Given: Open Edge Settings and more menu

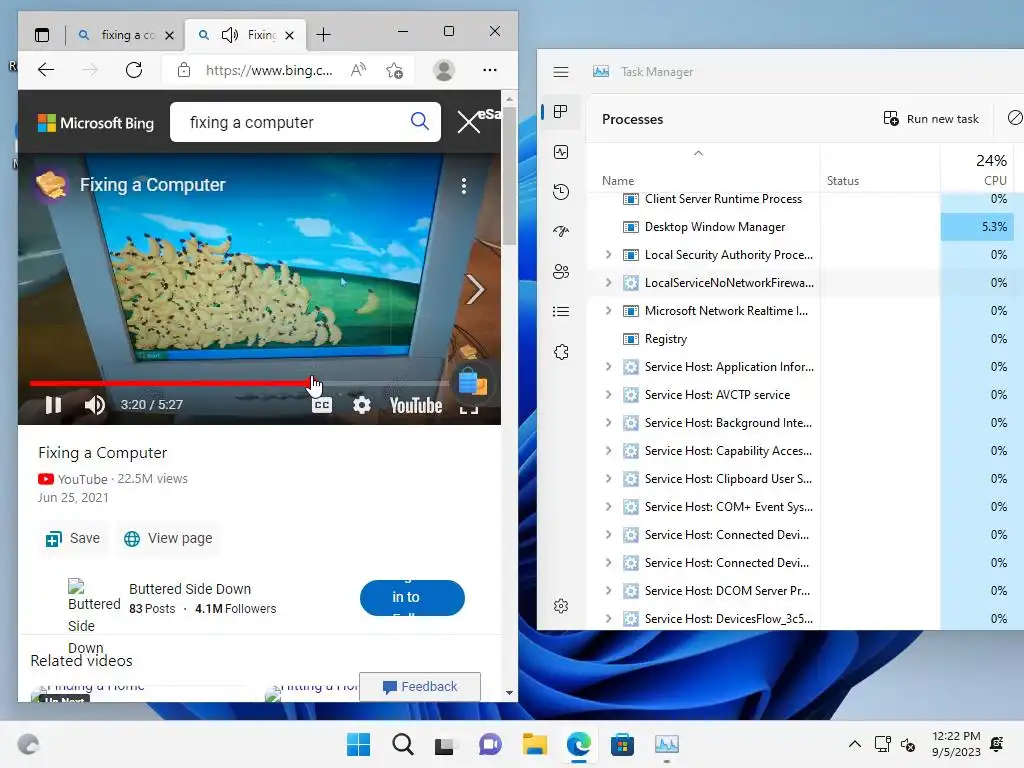Looking at the screenshot, I should pos(490,70).
